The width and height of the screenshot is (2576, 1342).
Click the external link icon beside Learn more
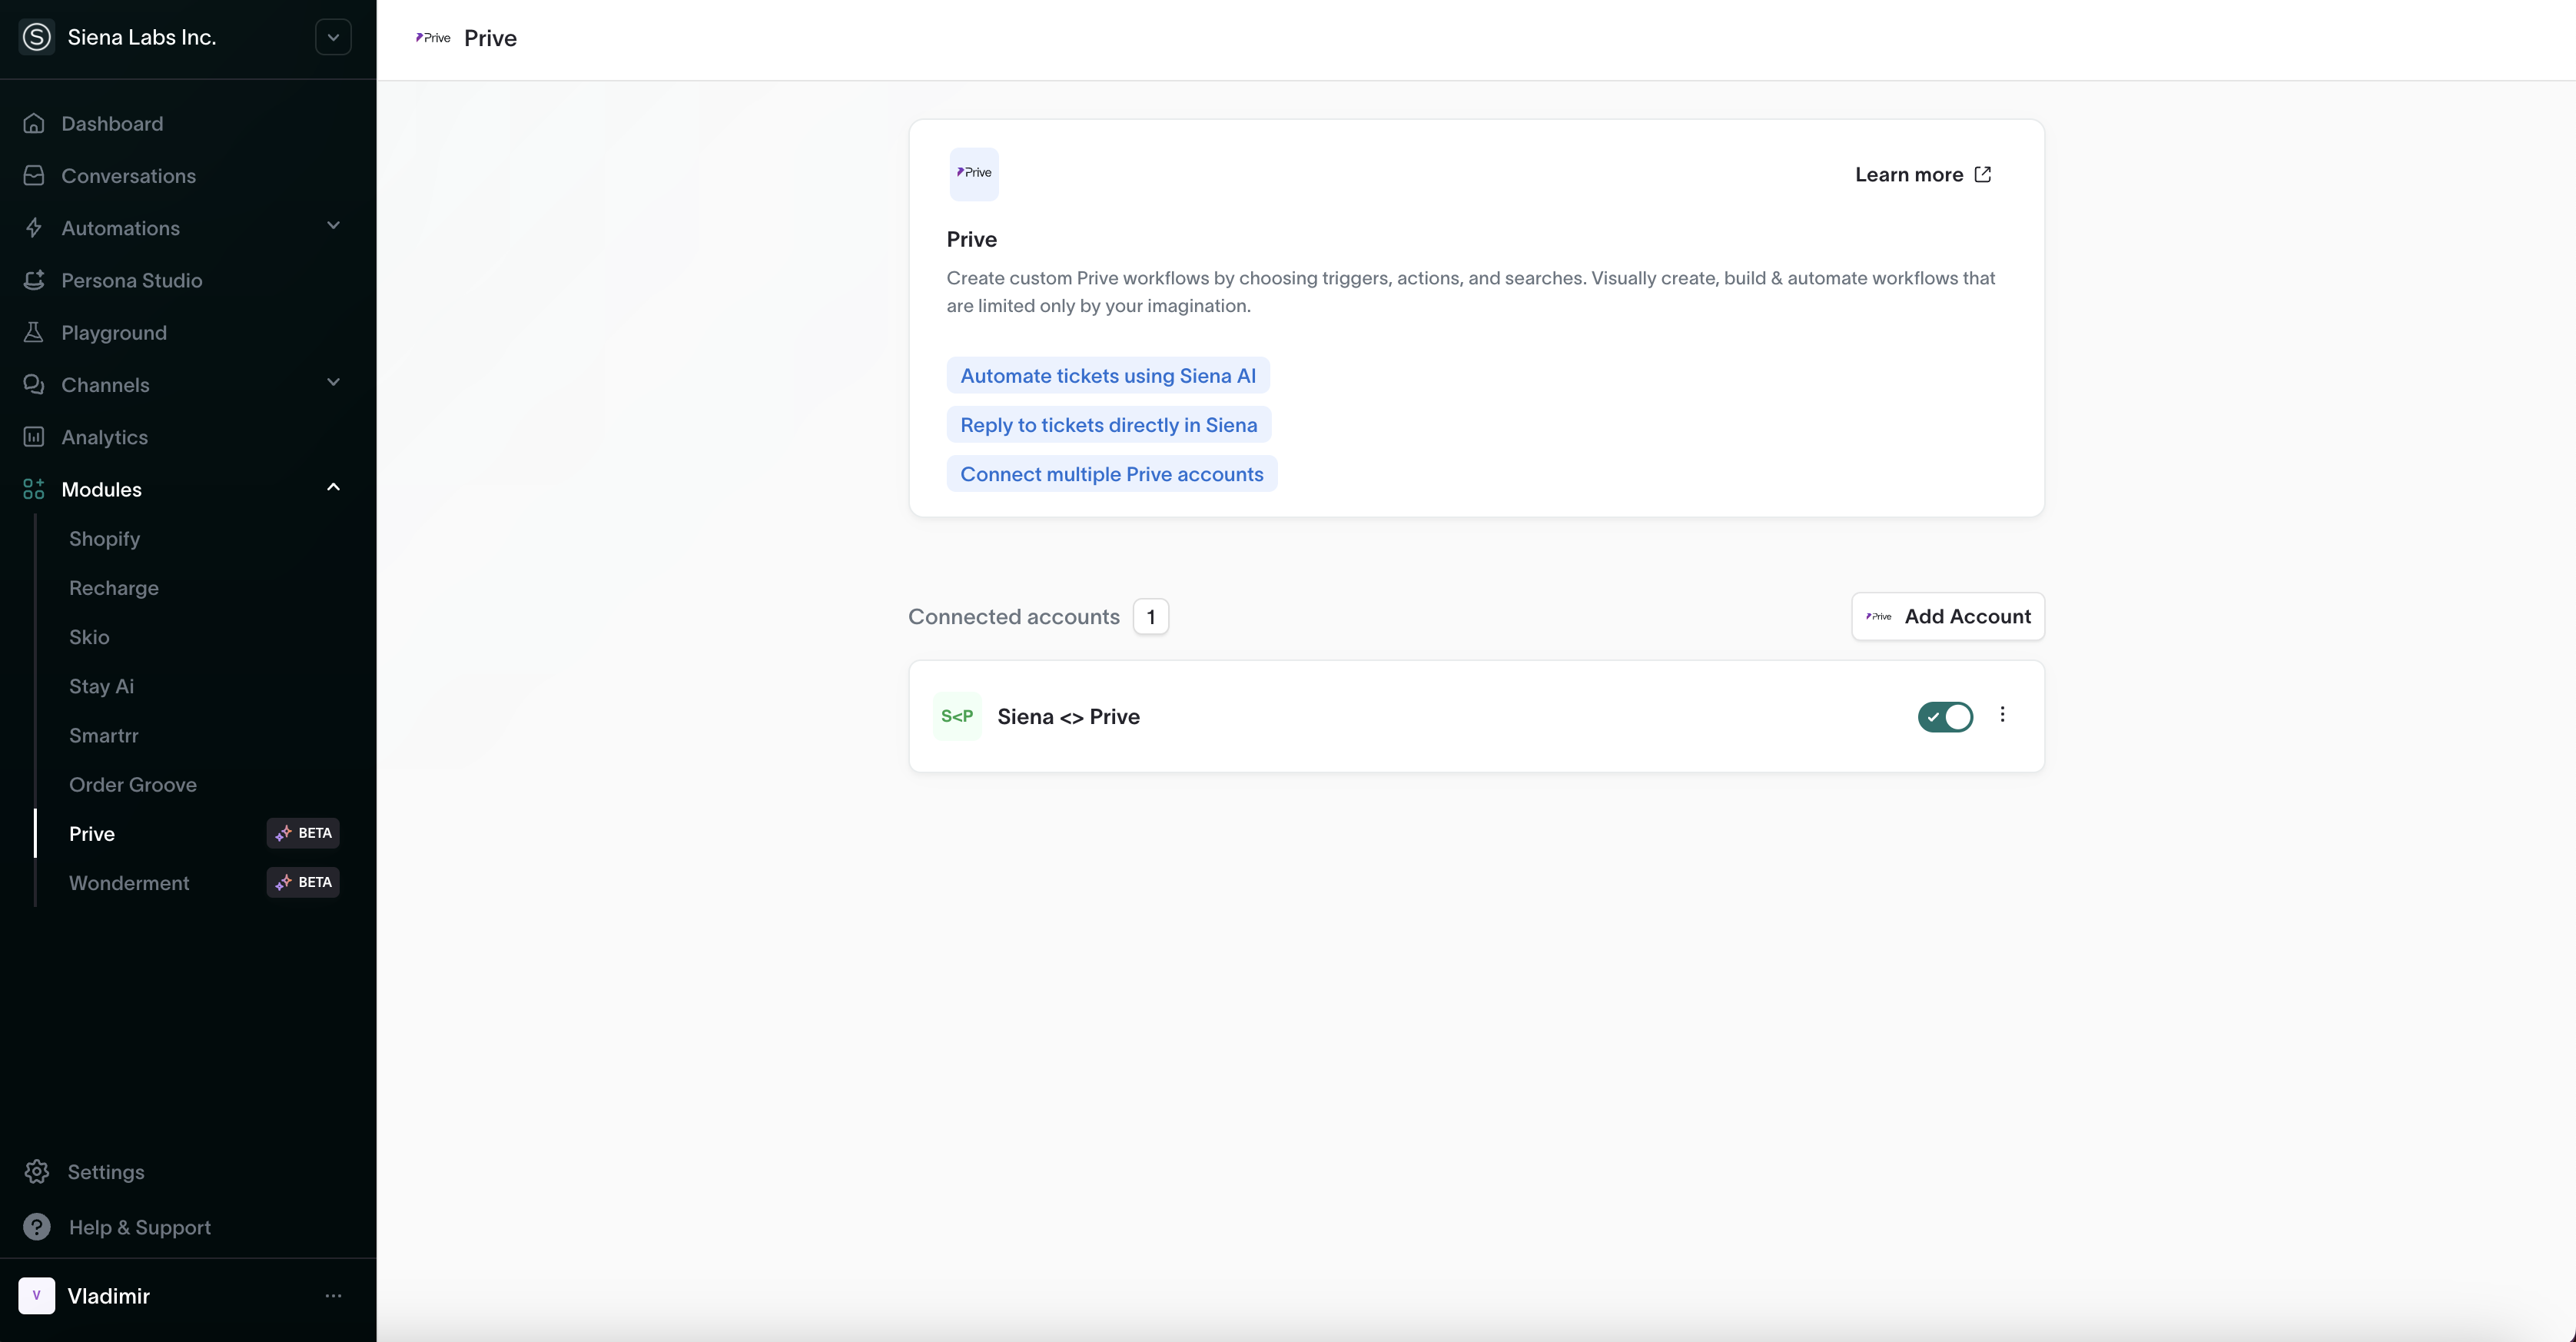click(x=1983, y=174)
